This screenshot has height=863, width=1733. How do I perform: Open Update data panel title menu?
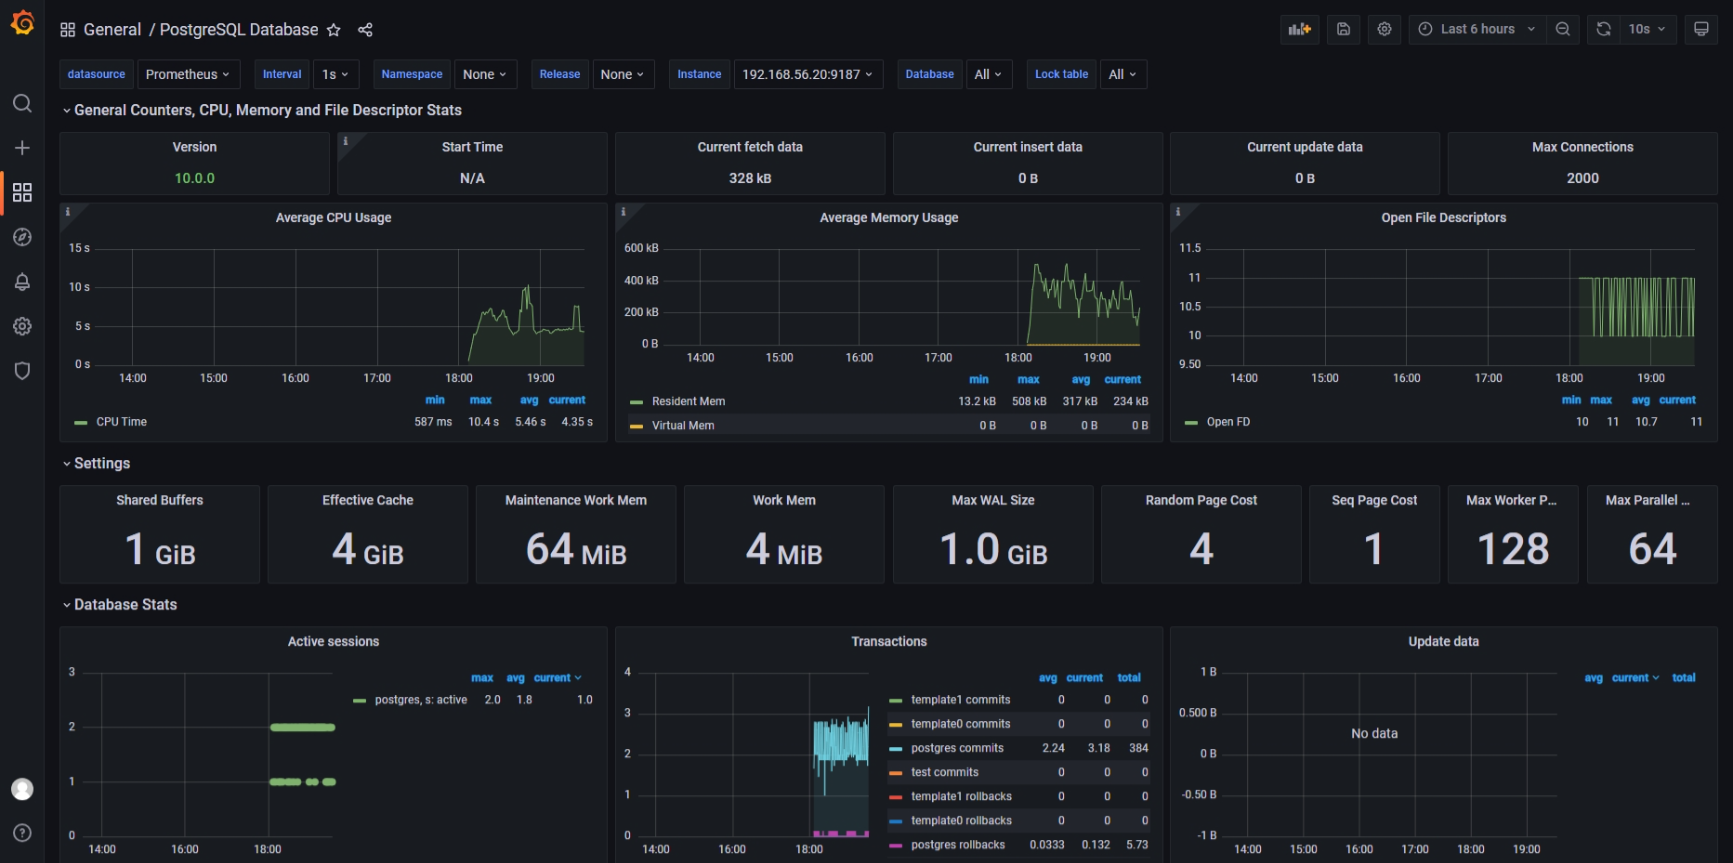point(1444,642)
